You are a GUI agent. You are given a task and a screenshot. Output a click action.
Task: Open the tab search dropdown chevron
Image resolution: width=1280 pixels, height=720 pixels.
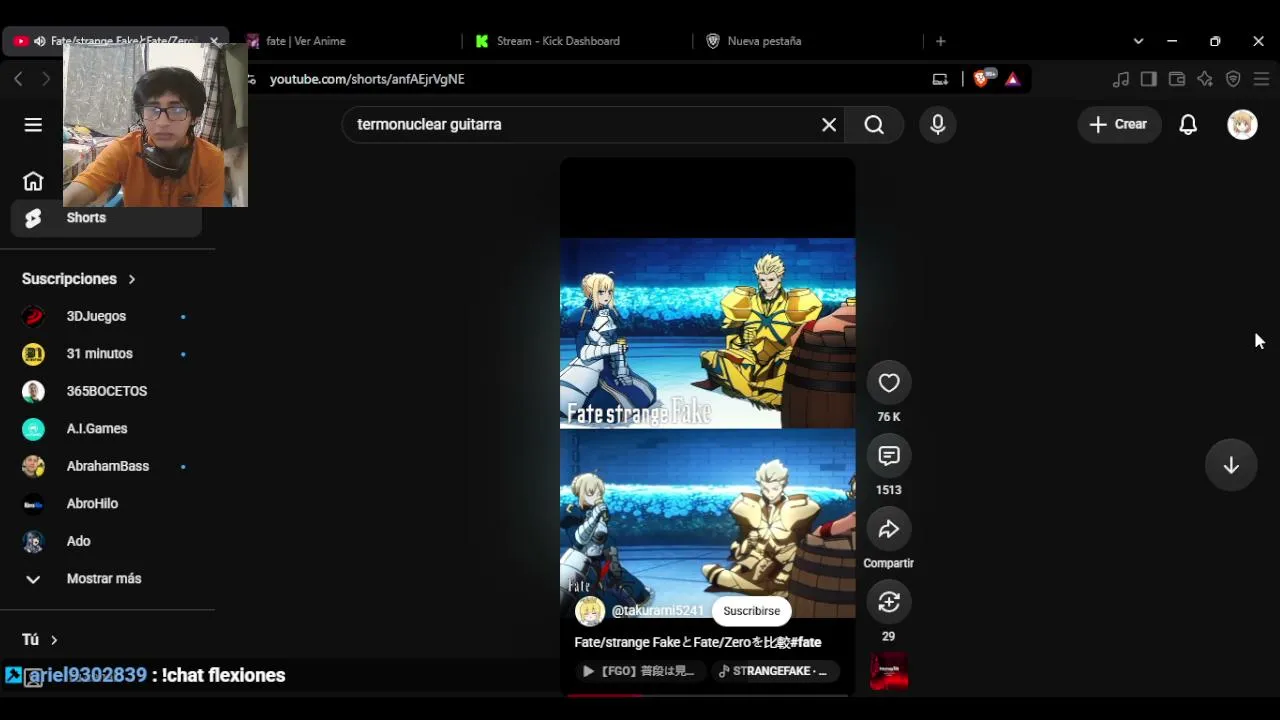pos(1138,41)
